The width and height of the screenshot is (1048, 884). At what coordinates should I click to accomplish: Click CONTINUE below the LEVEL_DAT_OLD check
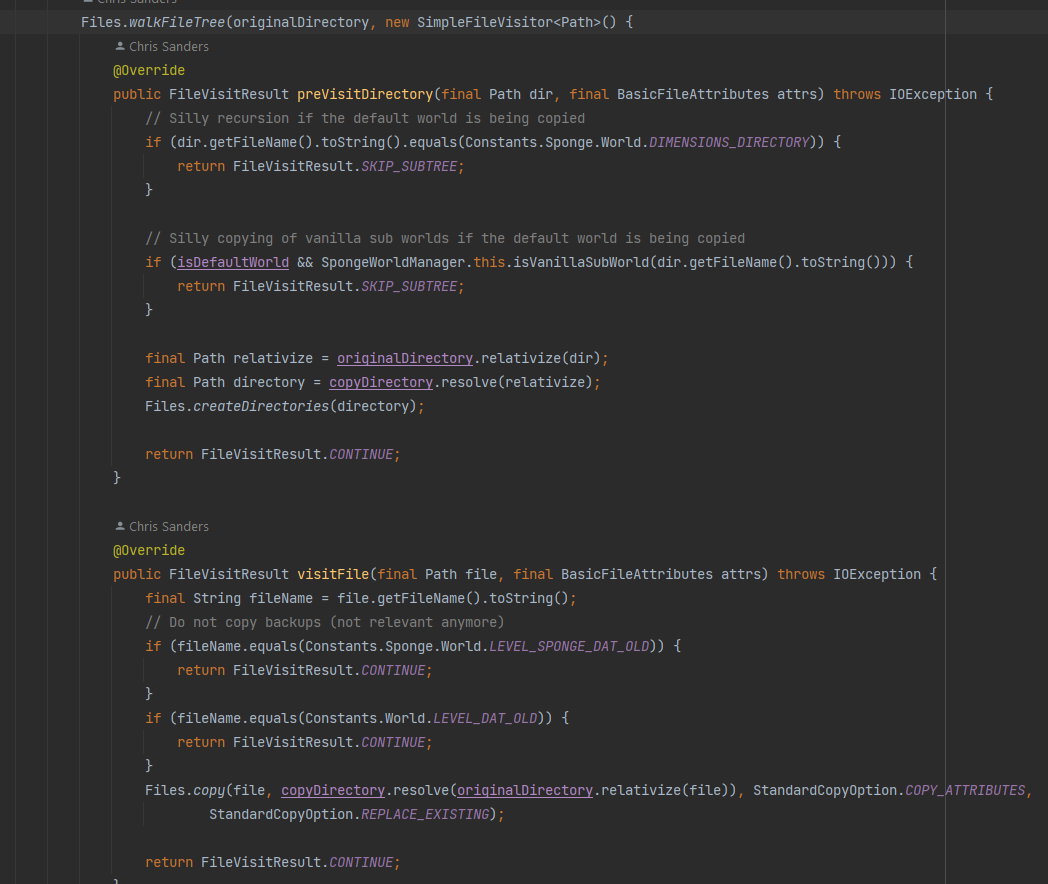point(393,742)
